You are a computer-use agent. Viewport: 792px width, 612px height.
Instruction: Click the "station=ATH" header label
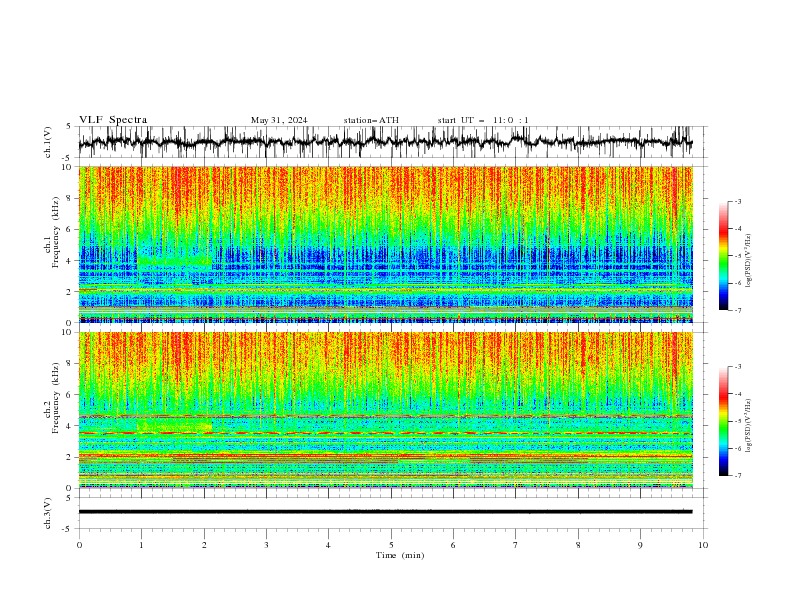pos(371,120)
